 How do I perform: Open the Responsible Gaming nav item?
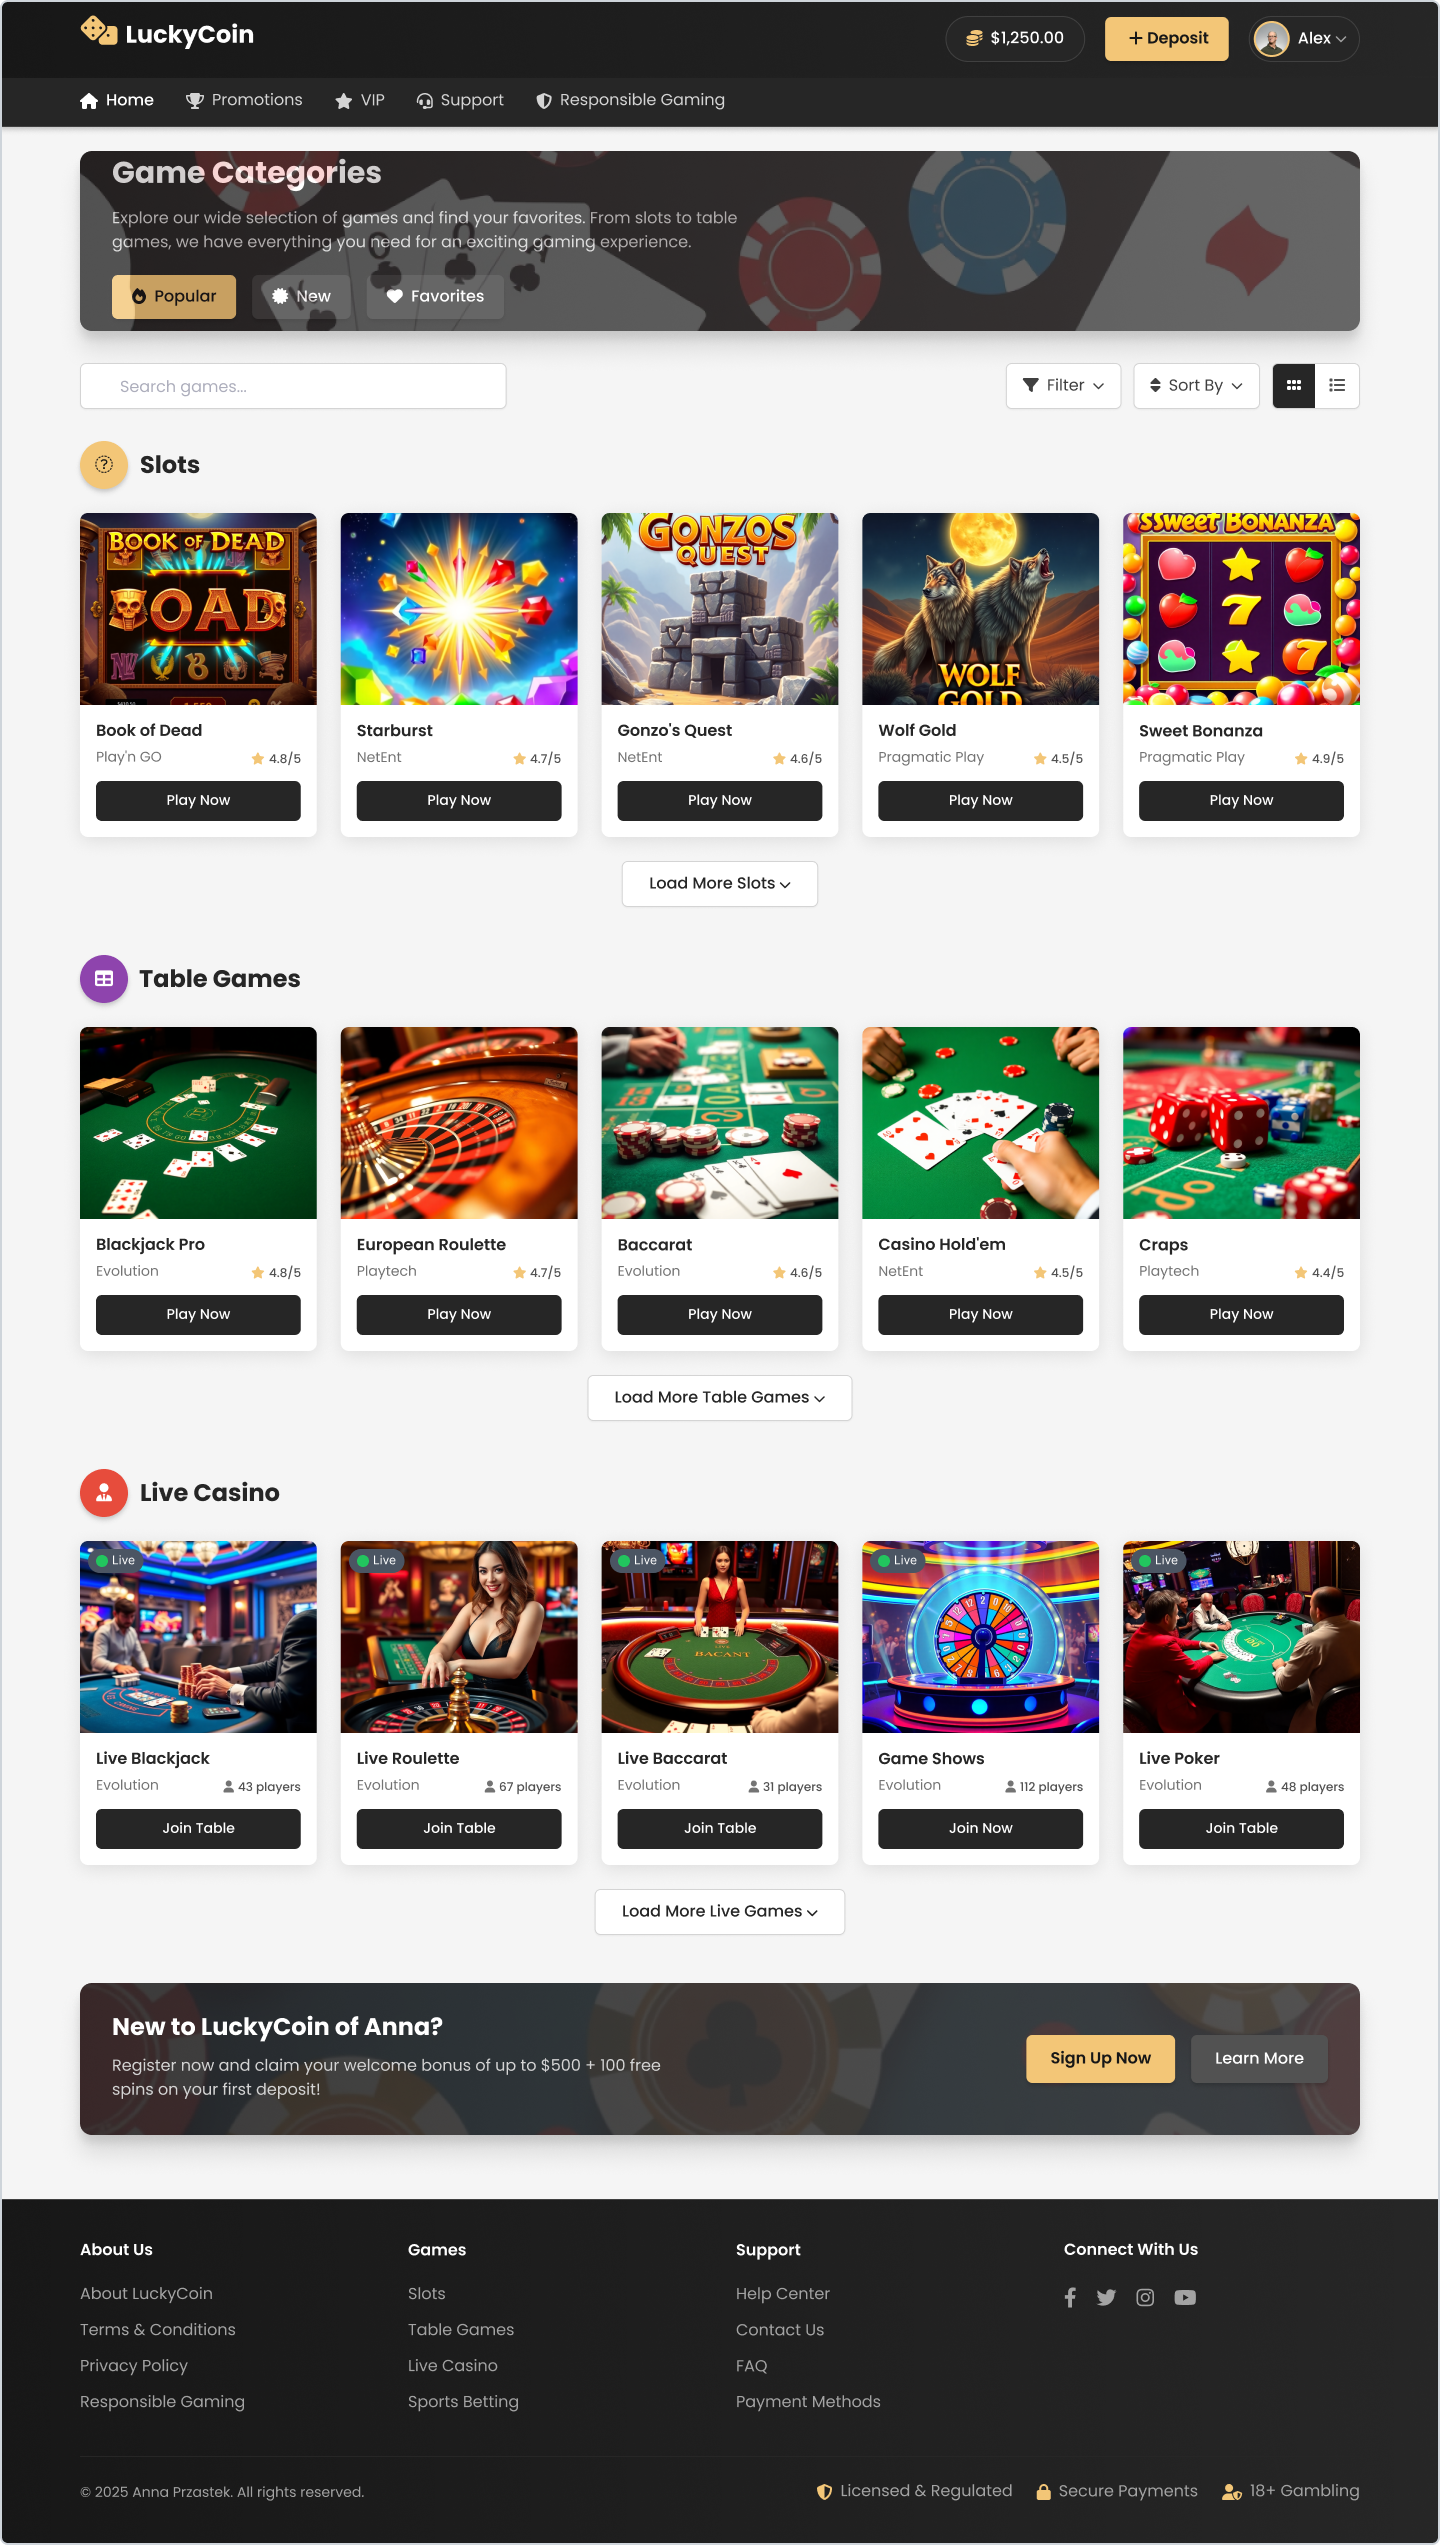point(630,100)
